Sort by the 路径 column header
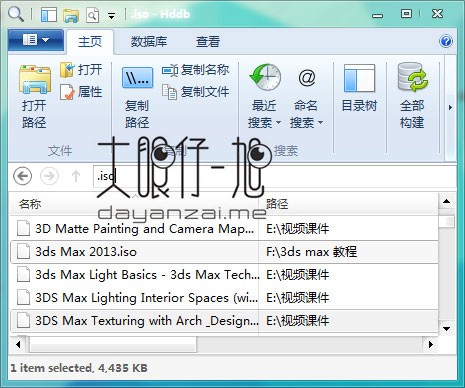 (x=349, y=204)
